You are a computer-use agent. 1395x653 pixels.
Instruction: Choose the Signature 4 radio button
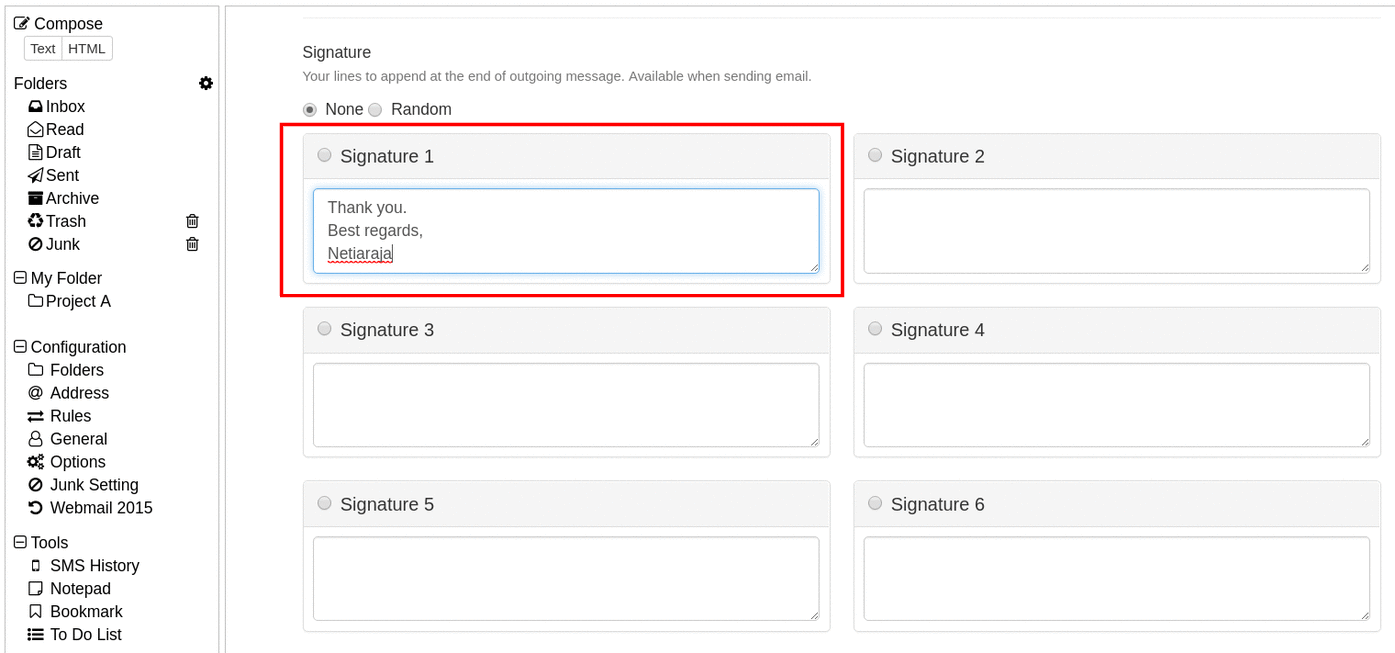[x=875, y=329]
